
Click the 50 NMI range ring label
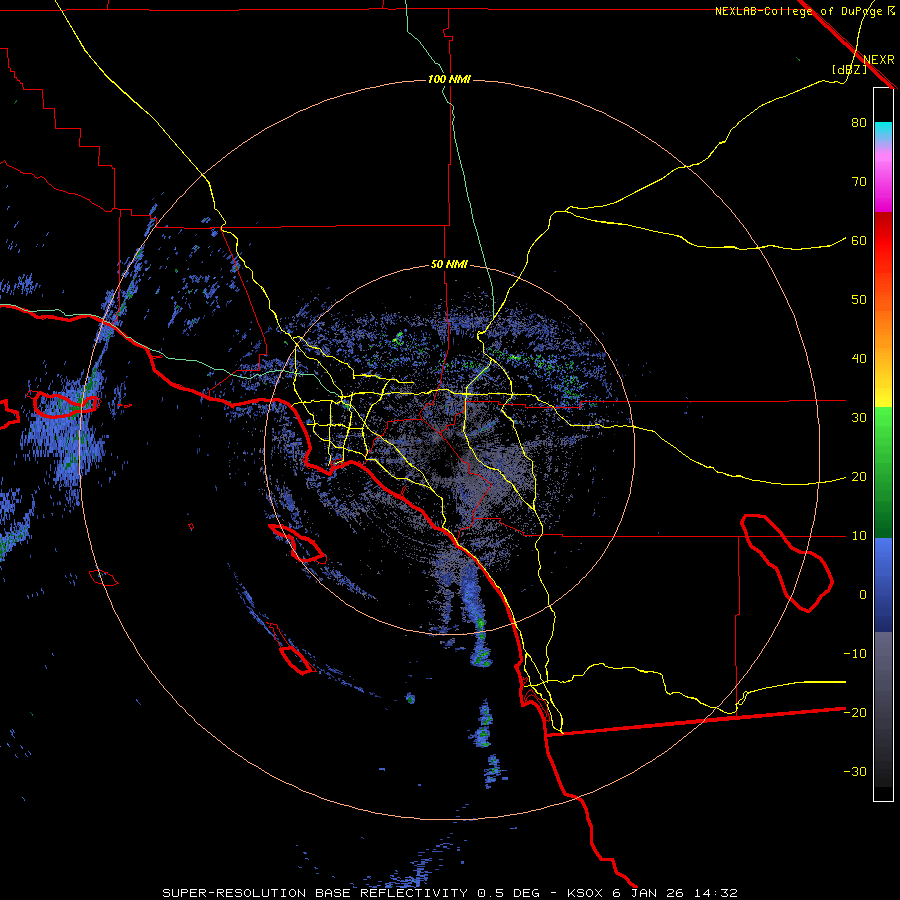pos(449,265)
